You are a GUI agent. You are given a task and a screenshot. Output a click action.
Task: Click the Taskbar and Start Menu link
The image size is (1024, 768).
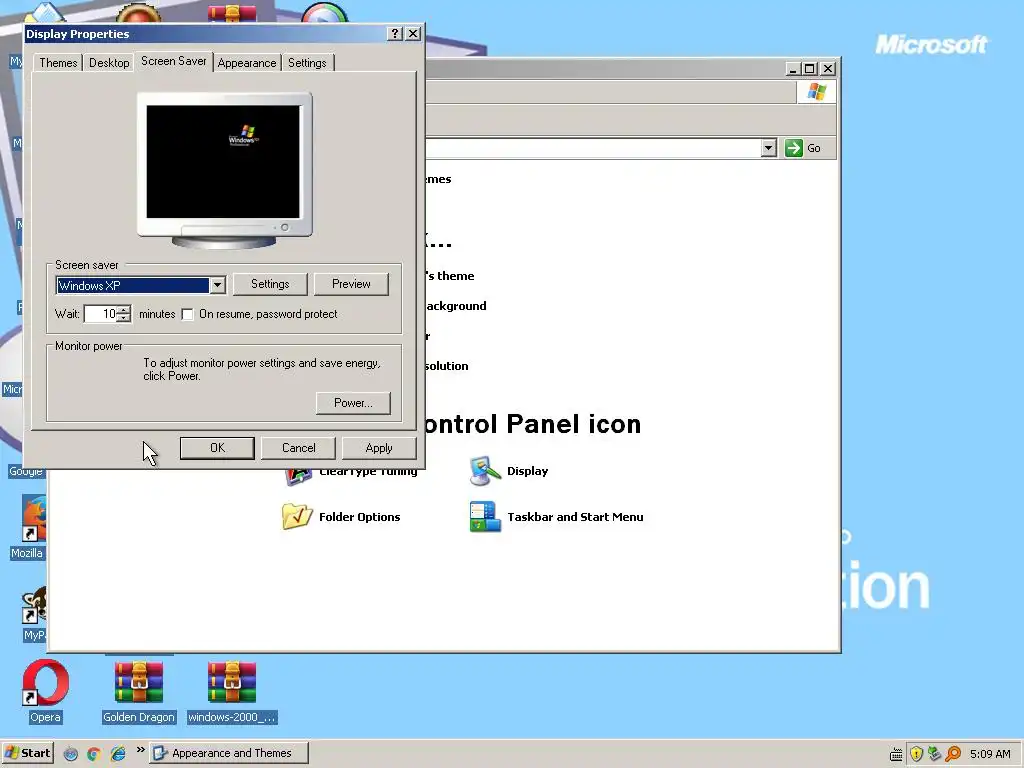pyautogui.click(x=575, y=517)
